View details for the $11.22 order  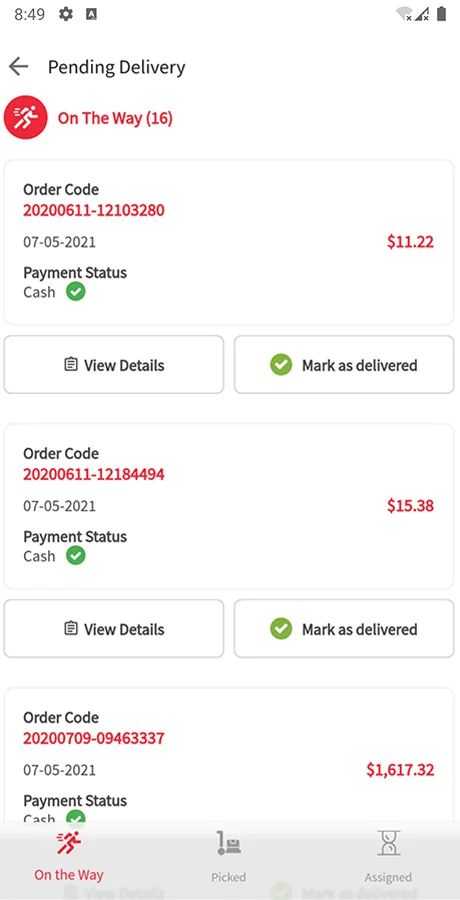(114, 364)
